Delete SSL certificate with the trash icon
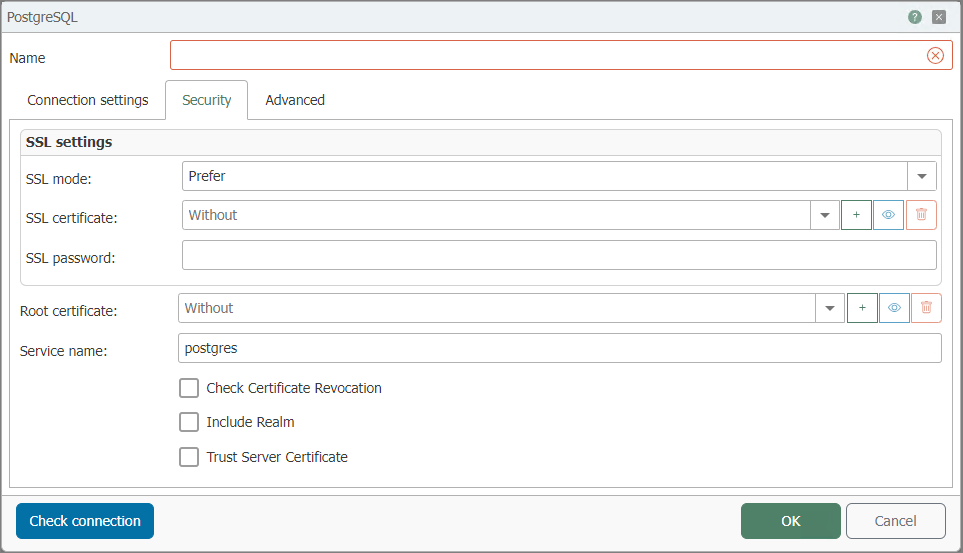963x553 pixels. (921, 215)
